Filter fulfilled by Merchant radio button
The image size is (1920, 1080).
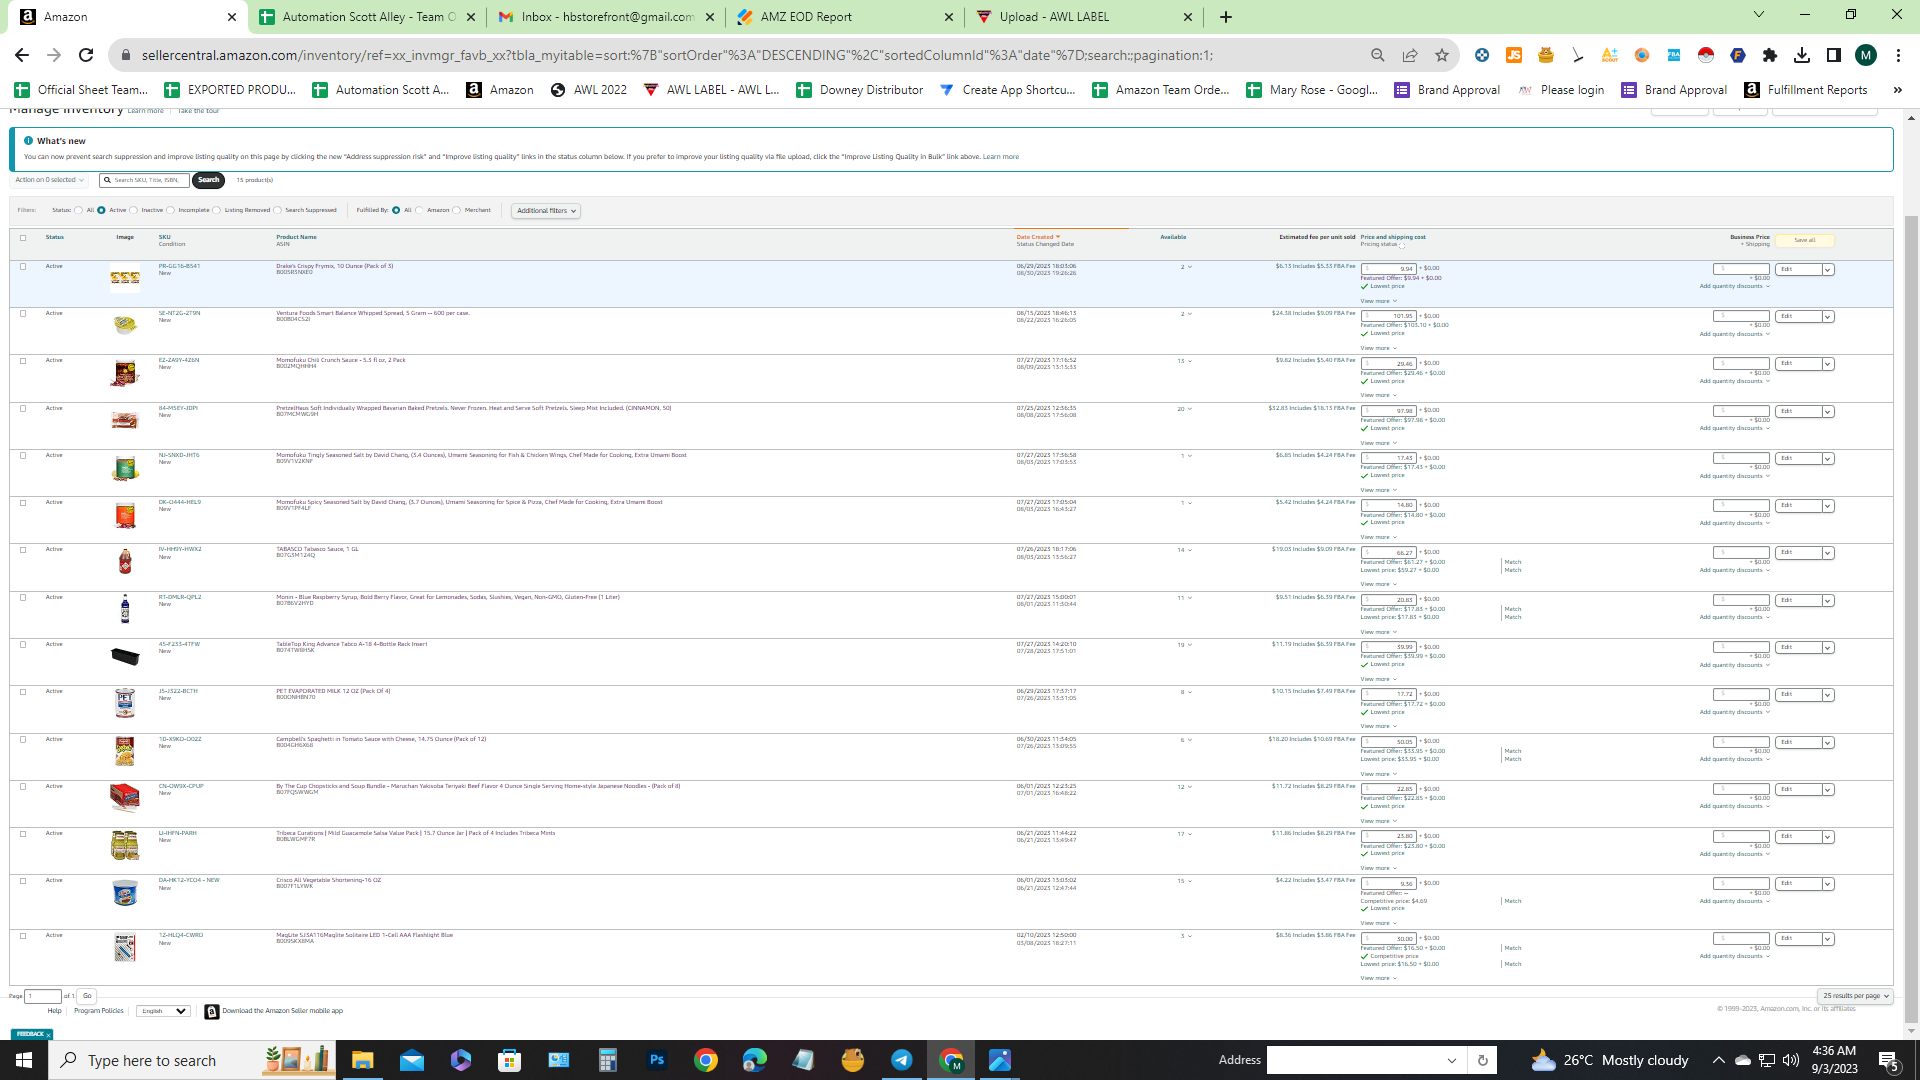coord(456,210)
